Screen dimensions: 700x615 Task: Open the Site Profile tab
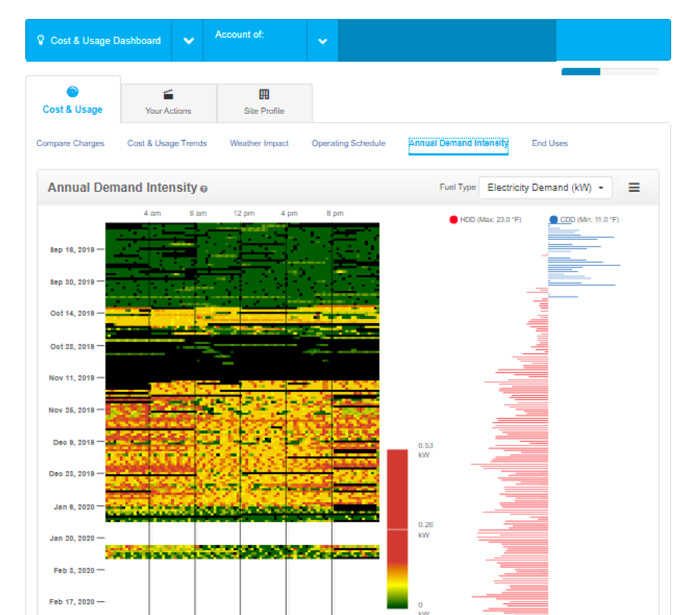point(264,103)
